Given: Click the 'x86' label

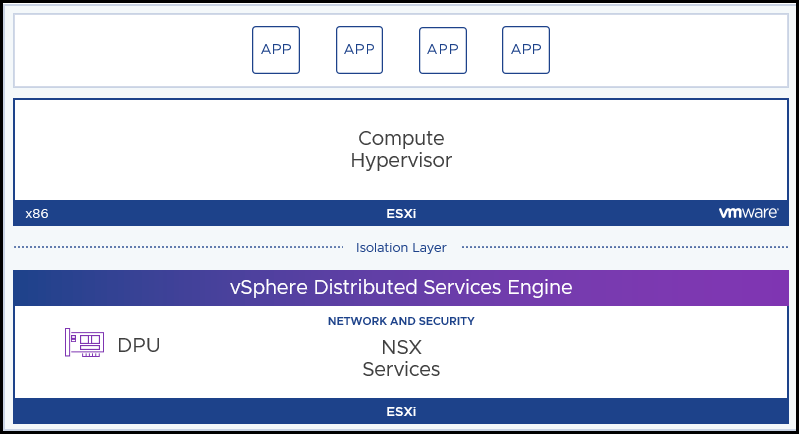Looking at the screenshot, I should point(37,213).
